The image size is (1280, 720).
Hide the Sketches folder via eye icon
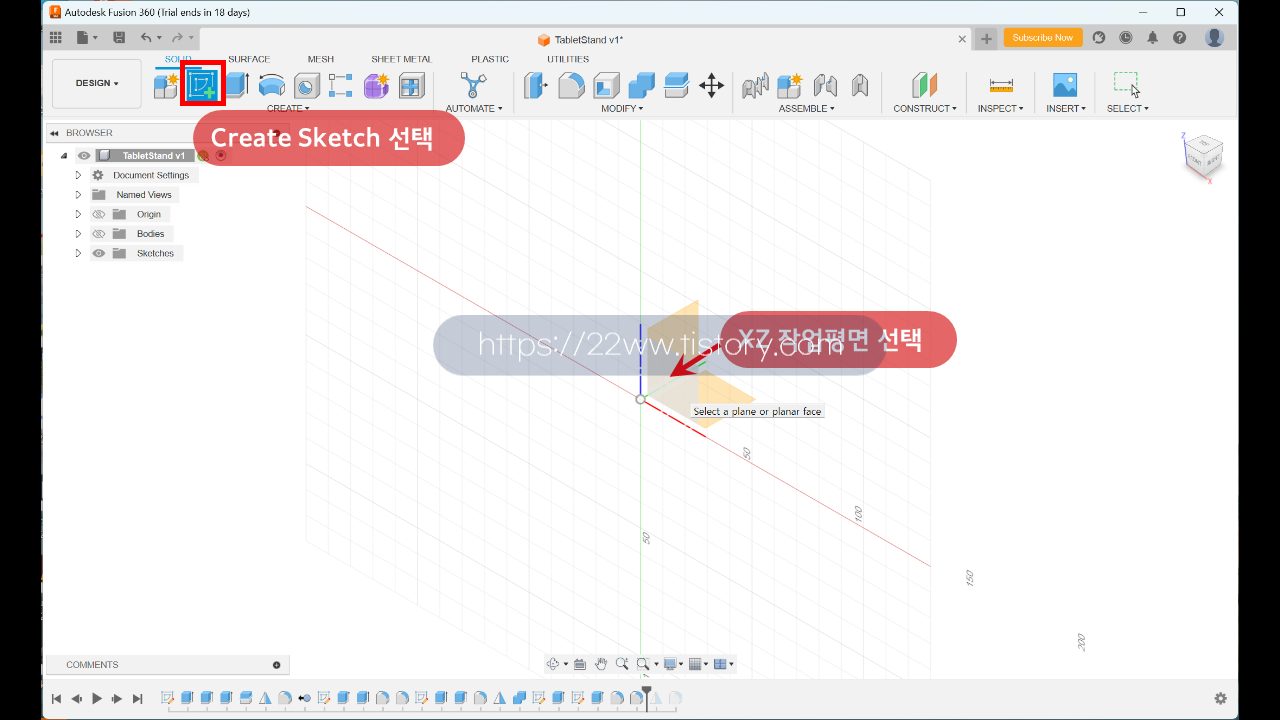[98, 253]
